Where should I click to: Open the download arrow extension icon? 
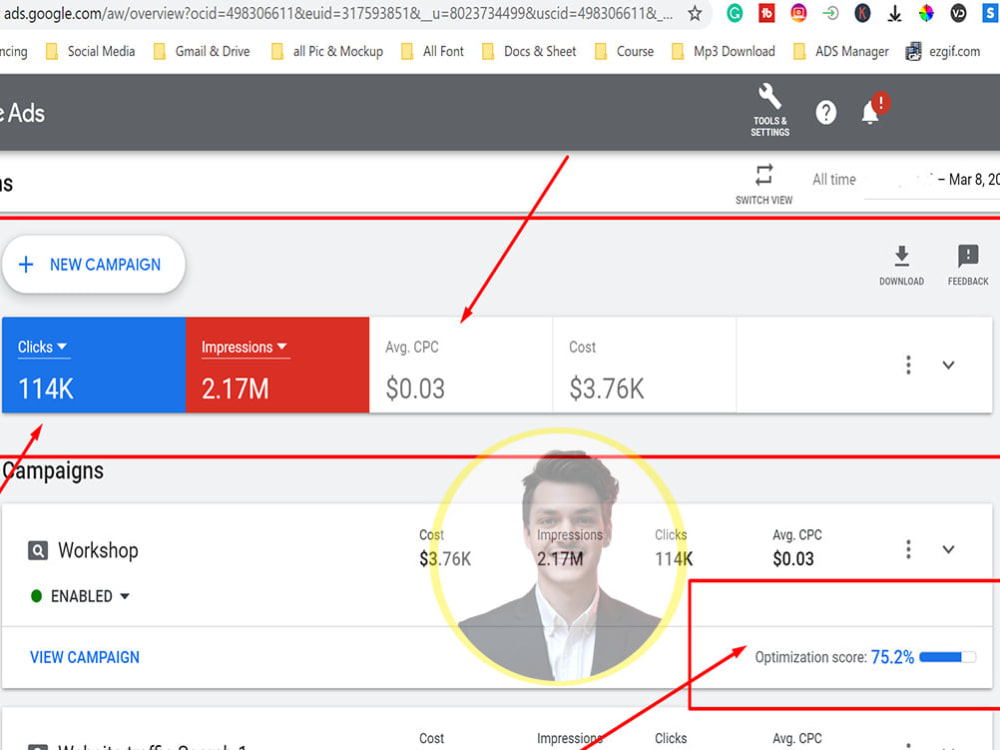(x=894, y=13)
